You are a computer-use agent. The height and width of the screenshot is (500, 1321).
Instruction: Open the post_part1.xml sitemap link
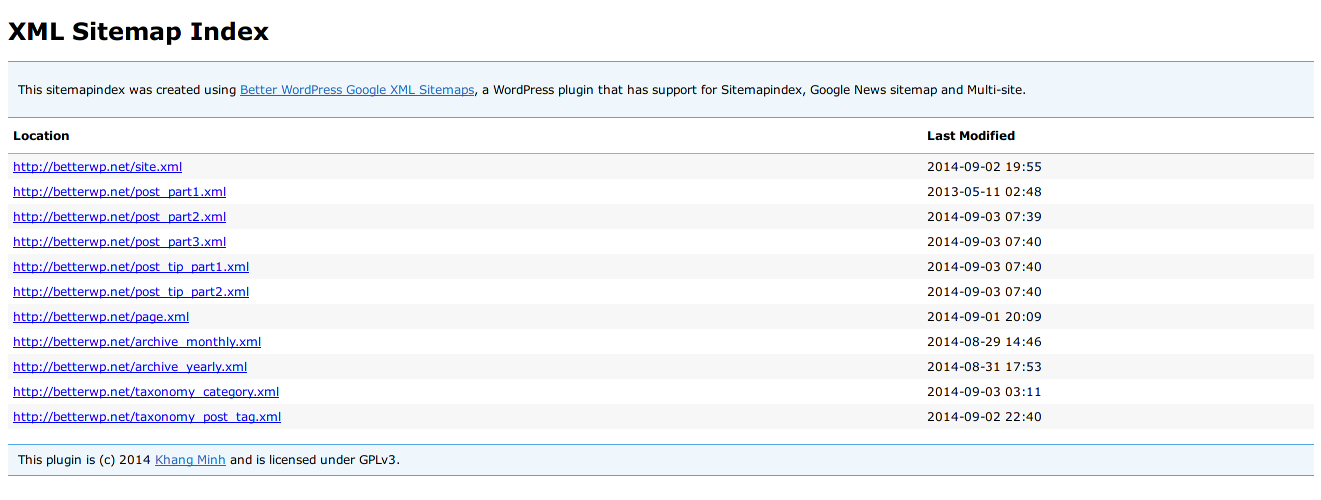(x=119, y=192)
